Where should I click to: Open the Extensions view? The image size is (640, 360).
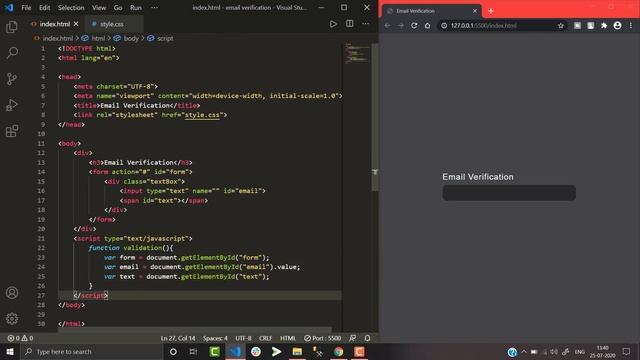coord(12,131)
